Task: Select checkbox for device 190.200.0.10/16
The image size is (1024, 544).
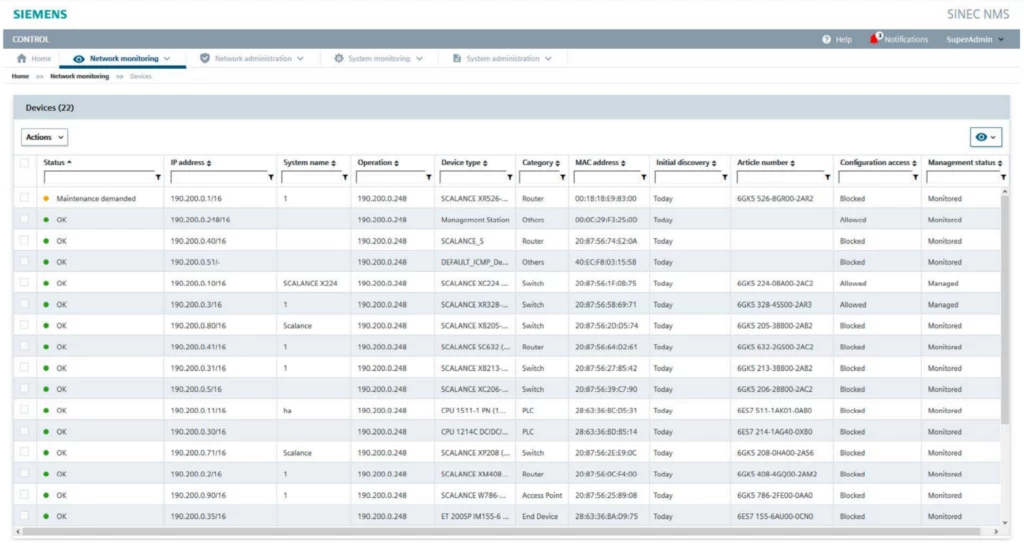Action: 25,283
